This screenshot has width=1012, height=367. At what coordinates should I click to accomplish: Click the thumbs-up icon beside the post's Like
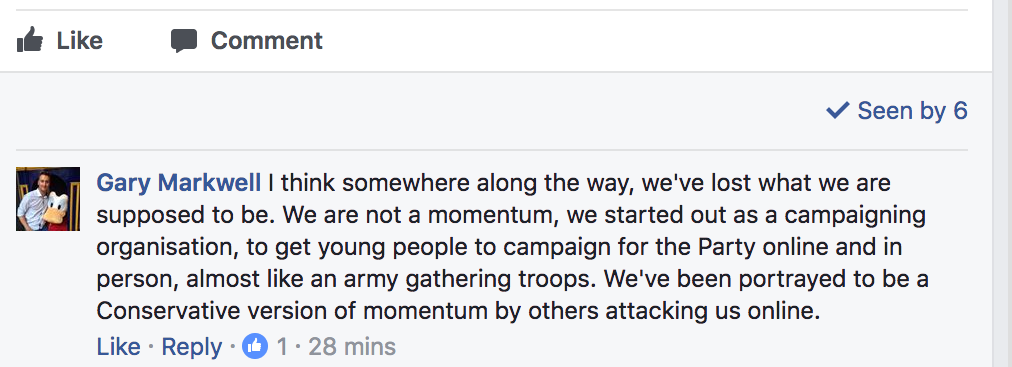30,41
